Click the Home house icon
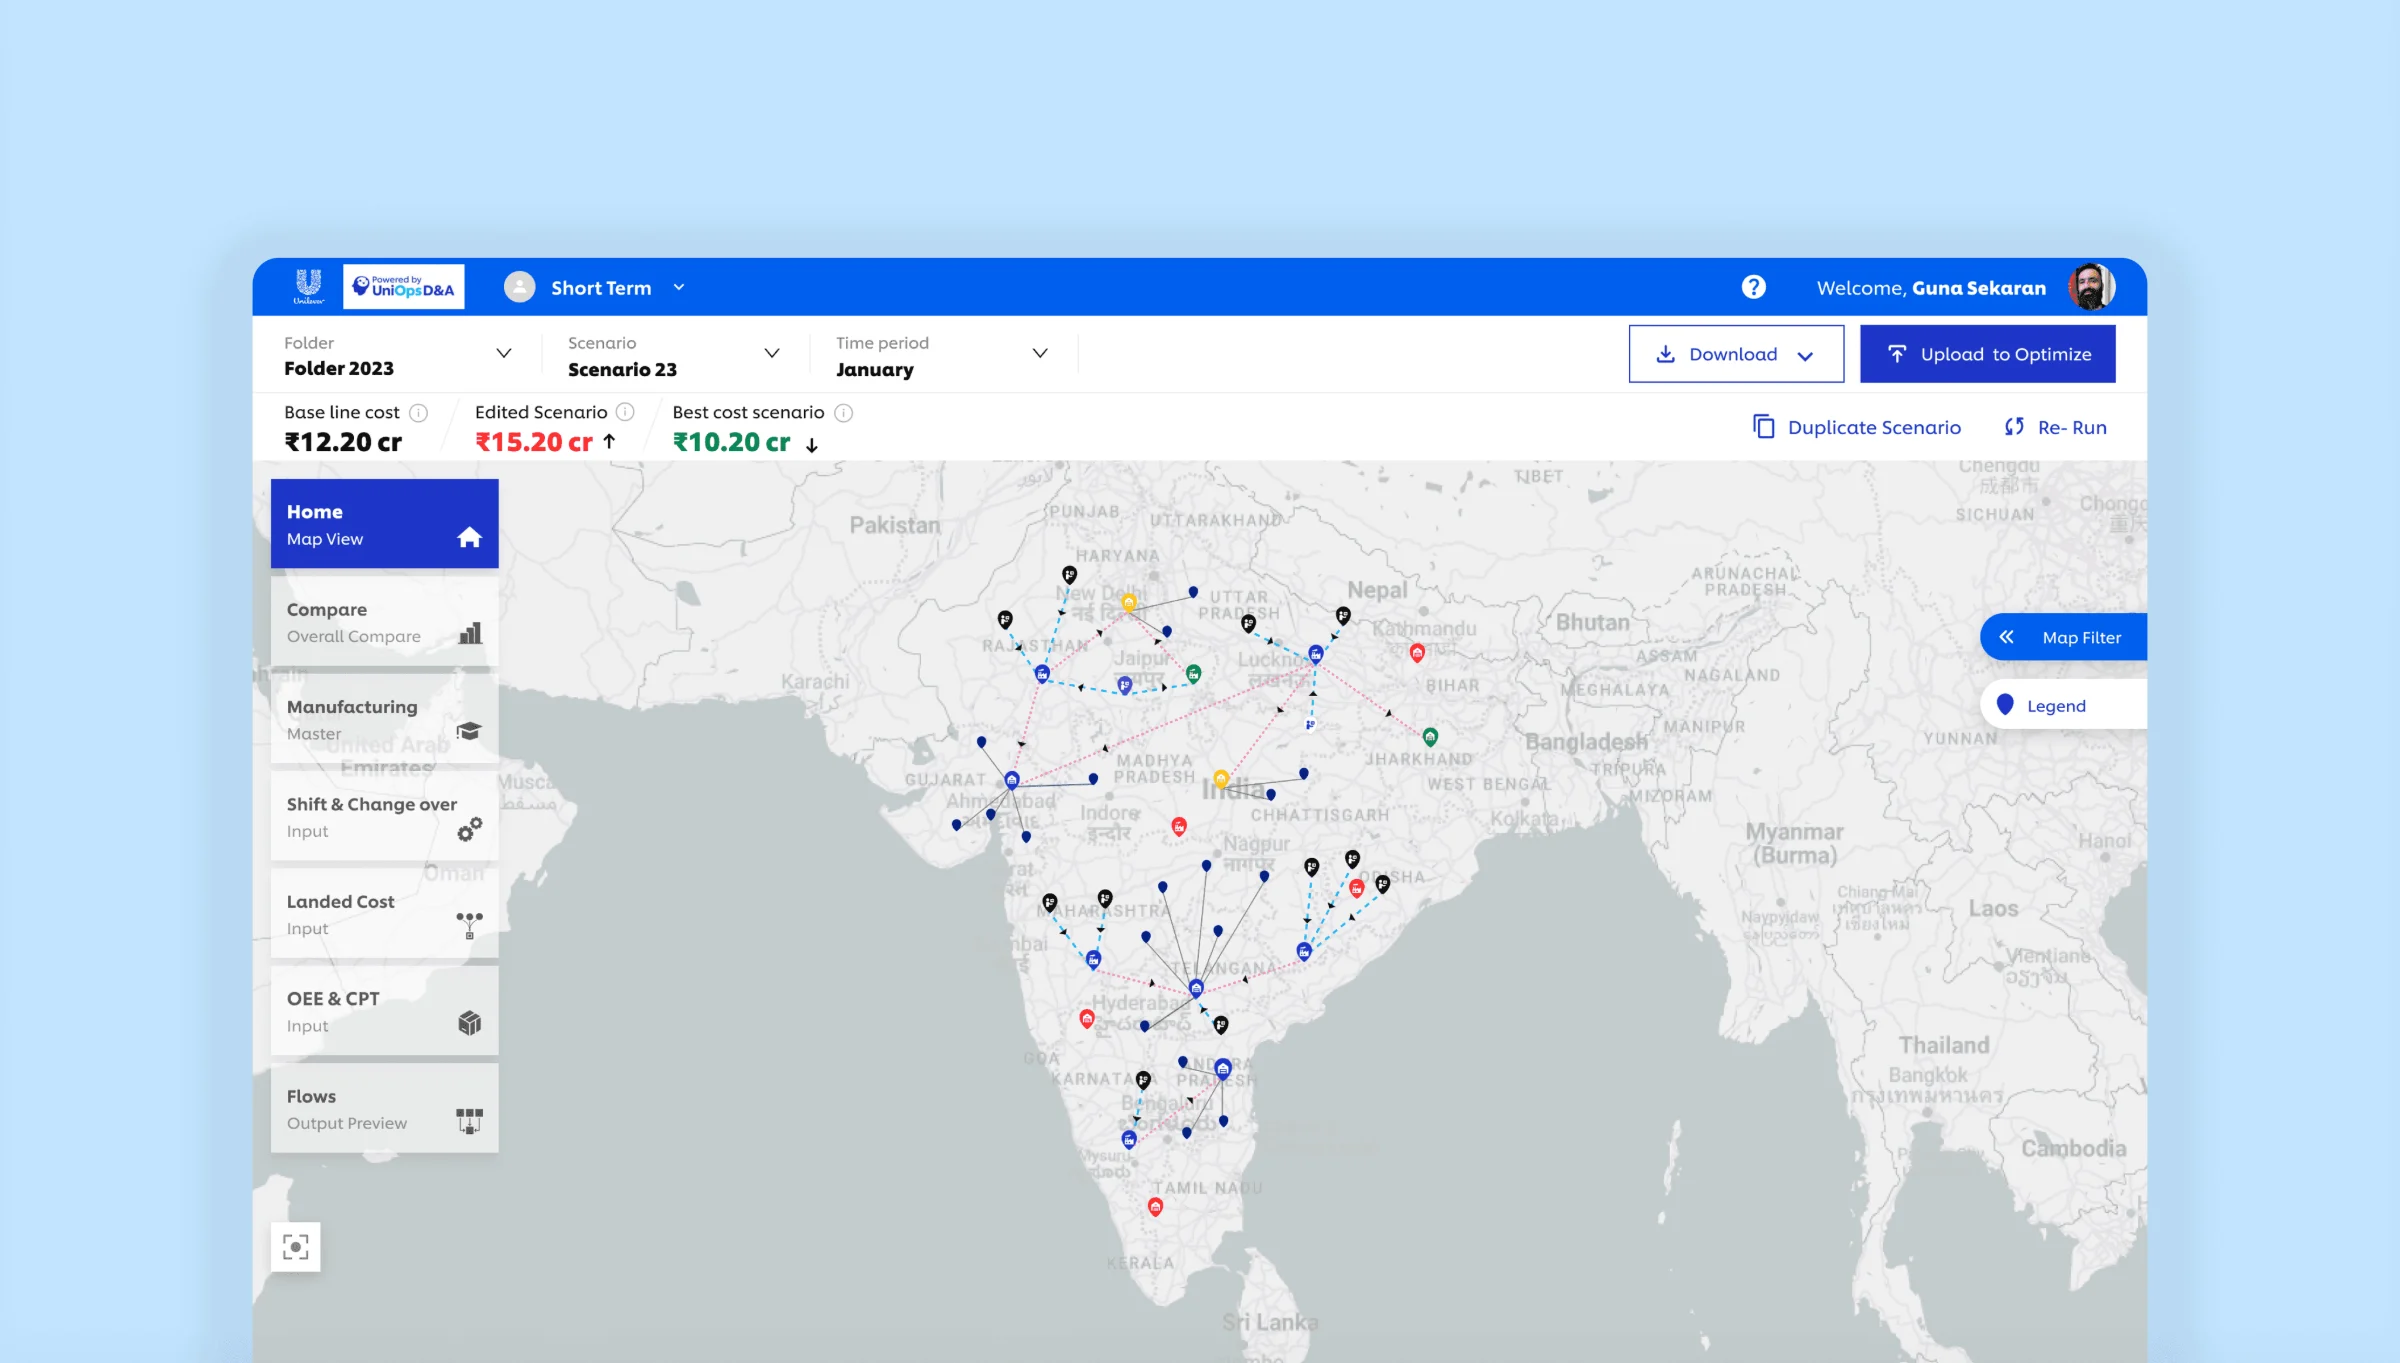 469,537
